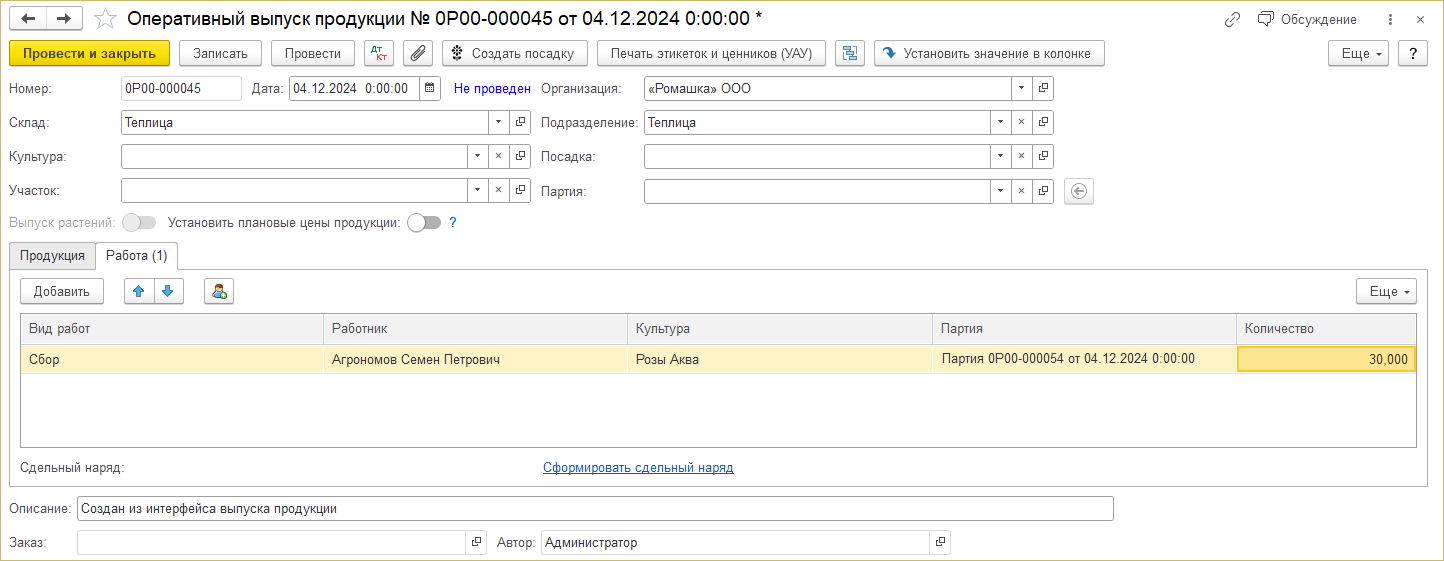Expand header Партия dropdown list
Screen dimensions: 1444x561
click(x=999, y=190)
